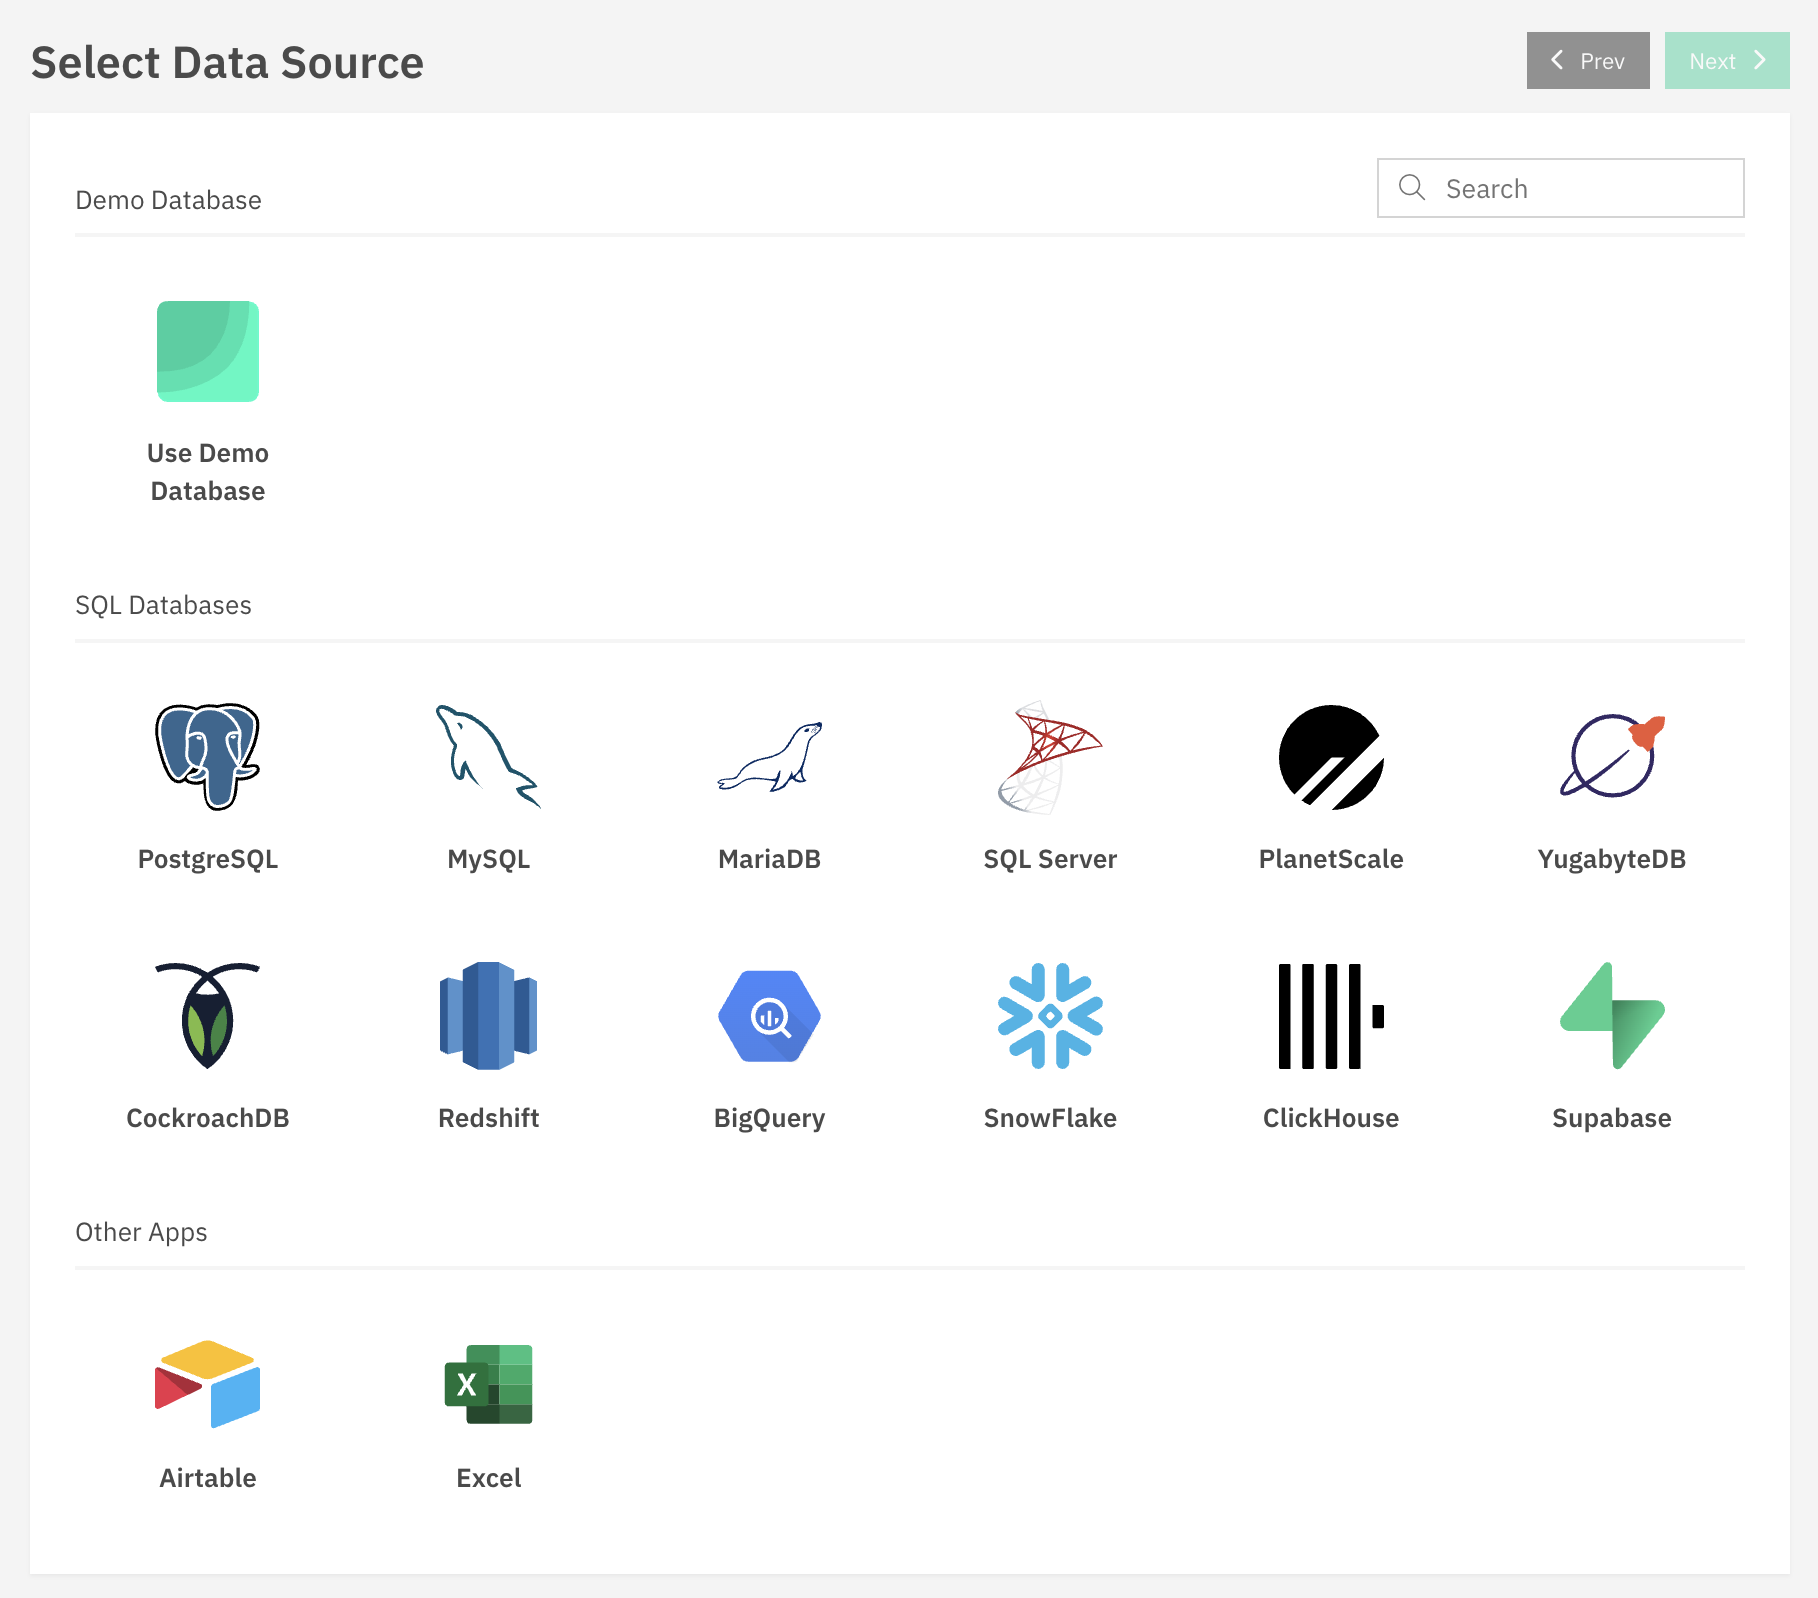
Task: Click the "PlanetScale" label text
Action: [x=1331, y=859]
